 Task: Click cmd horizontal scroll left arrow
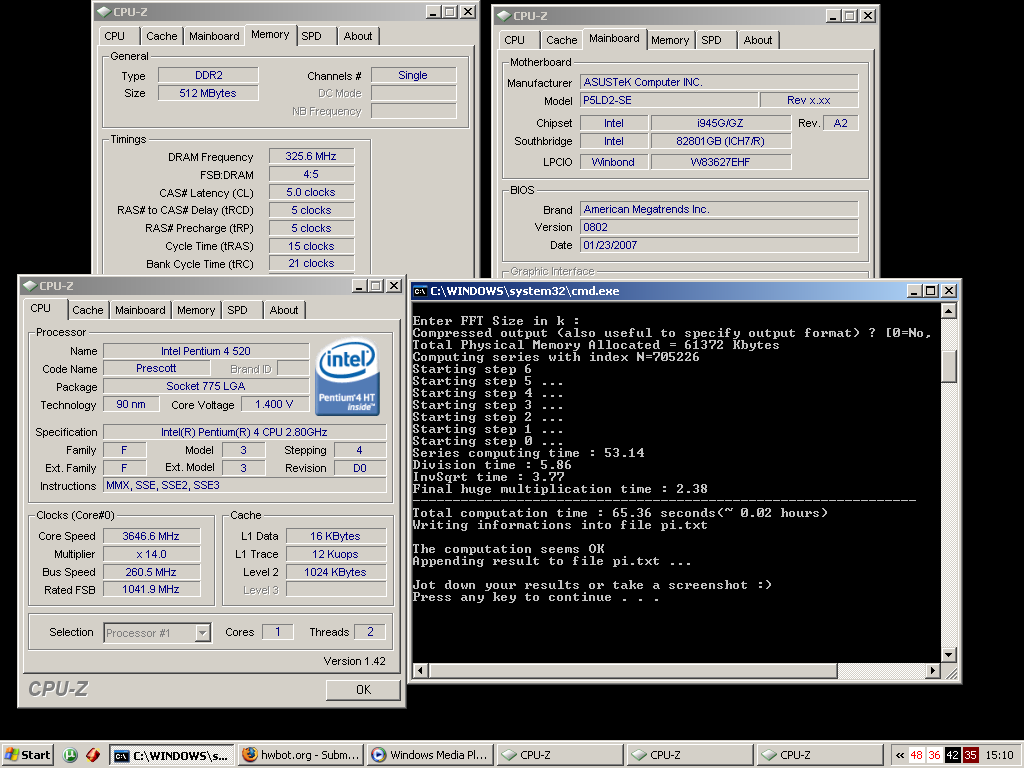pyautogui.click(x=421, y=671)
